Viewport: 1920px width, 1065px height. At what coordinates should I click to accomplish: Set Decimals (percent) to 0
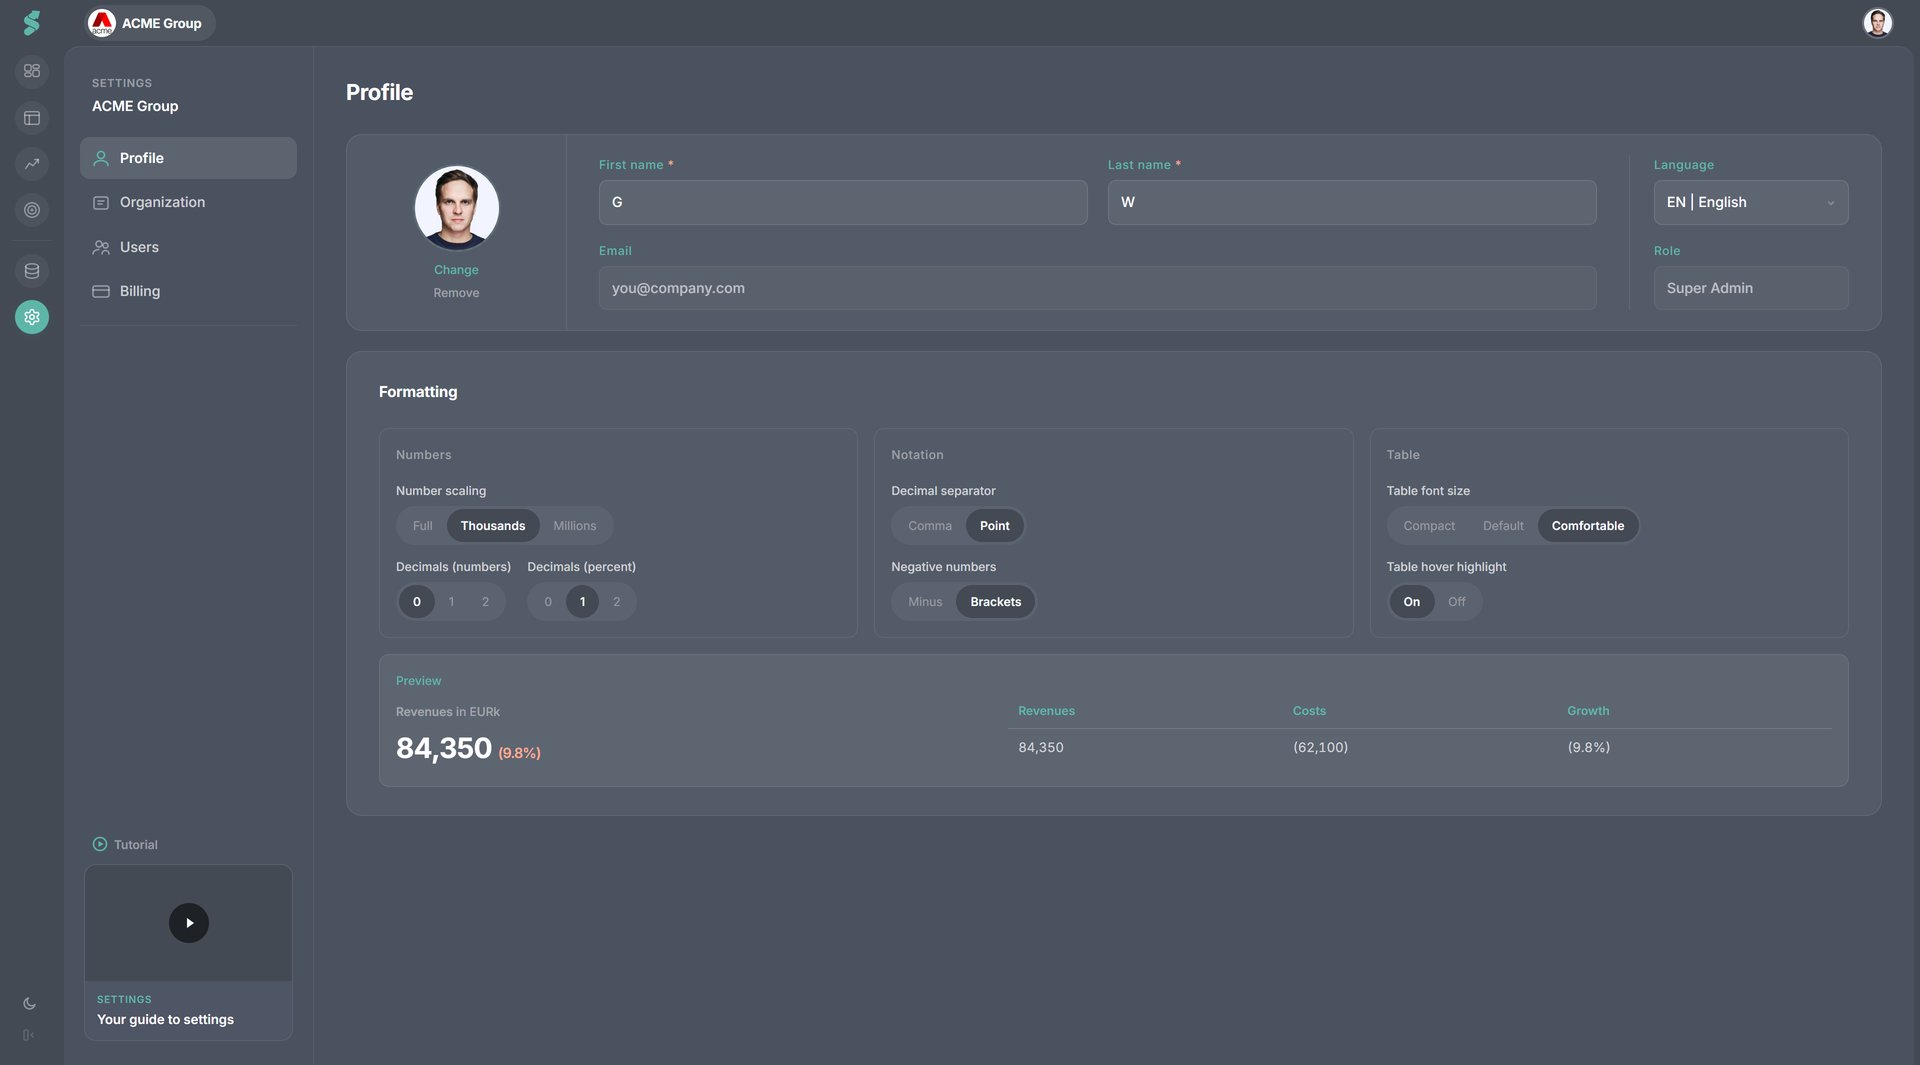pyautogui.click(x=548, y=602)
